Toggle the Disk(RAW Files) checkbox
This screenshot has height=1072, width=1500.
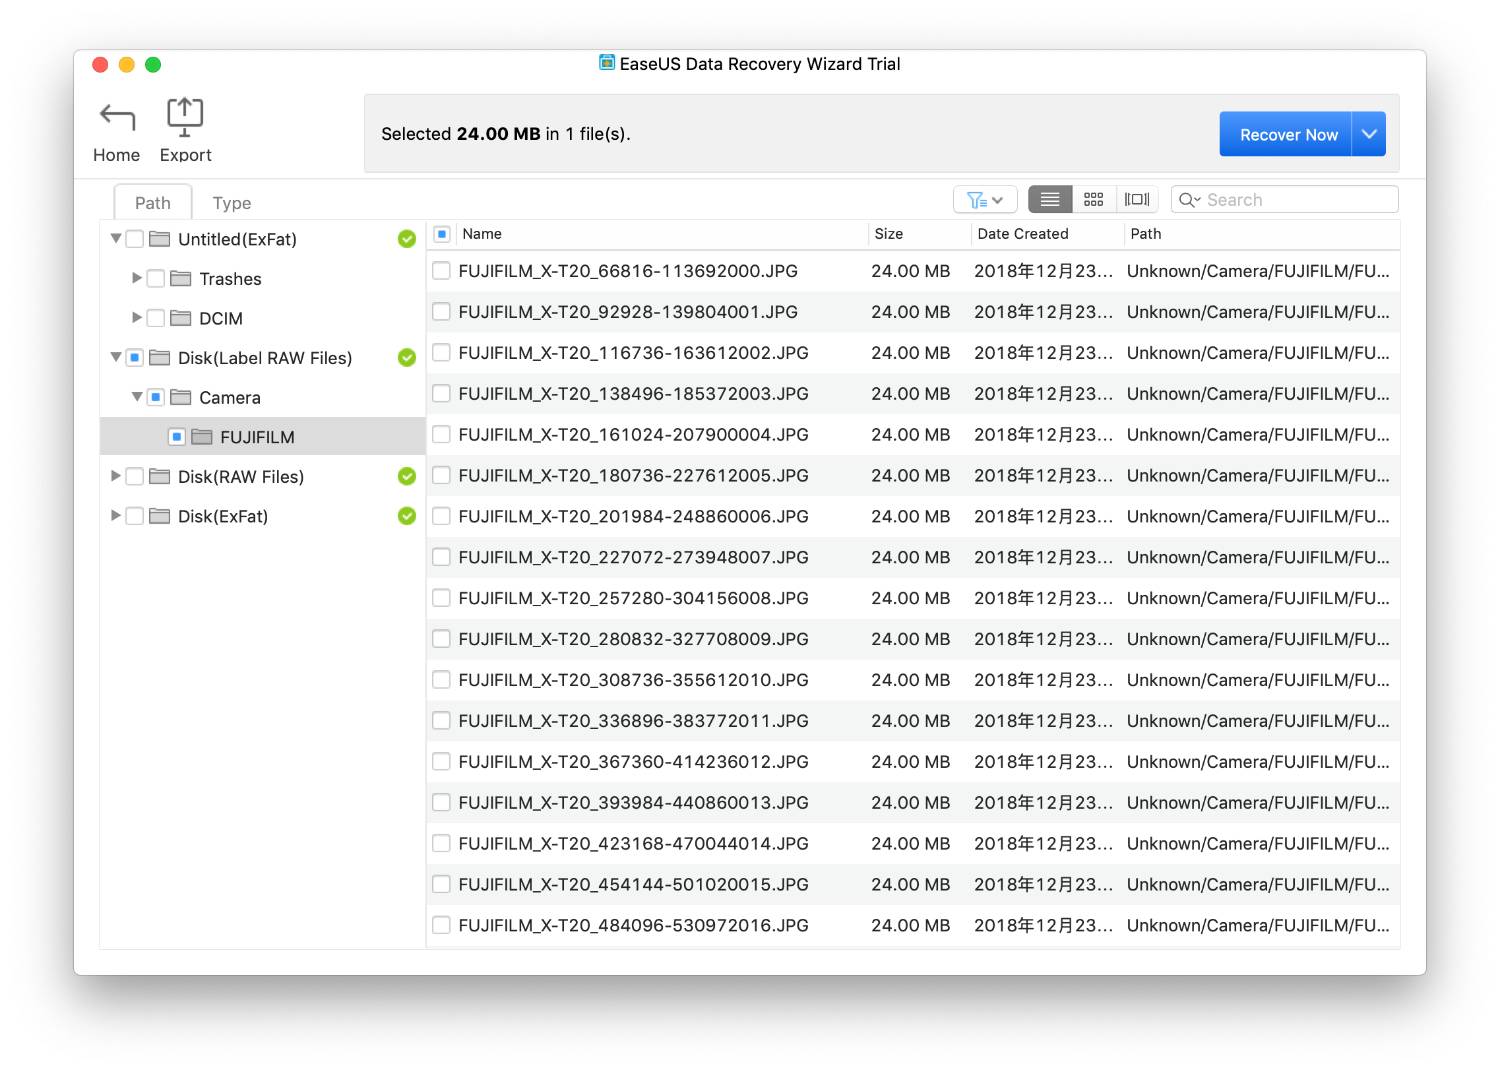pyautogui.click(x=135, y=476)
